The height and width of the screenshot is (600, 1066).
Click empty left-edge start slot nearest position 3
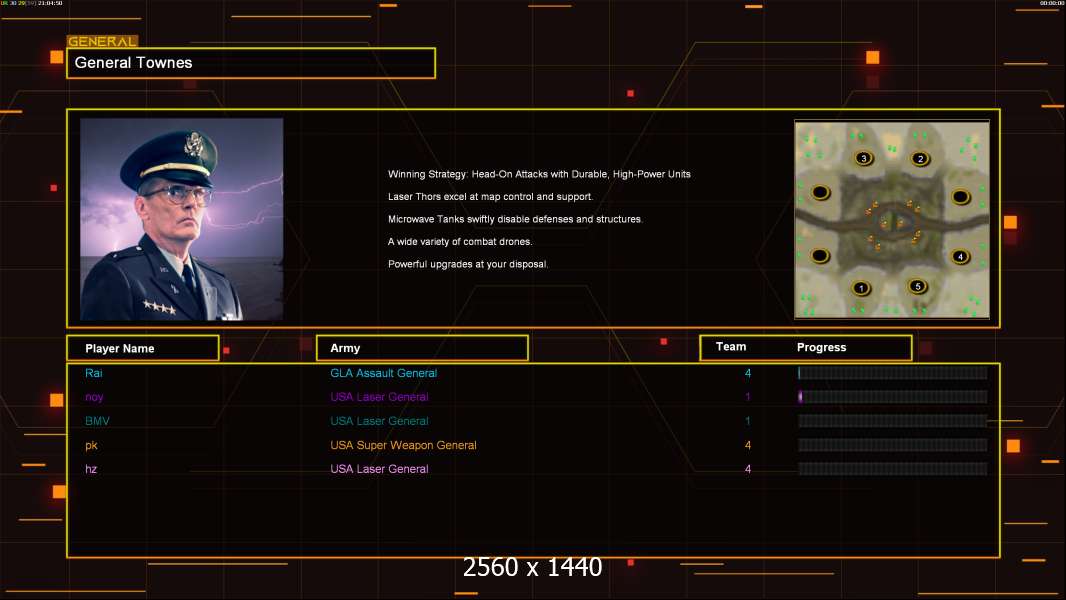point(821,192)
